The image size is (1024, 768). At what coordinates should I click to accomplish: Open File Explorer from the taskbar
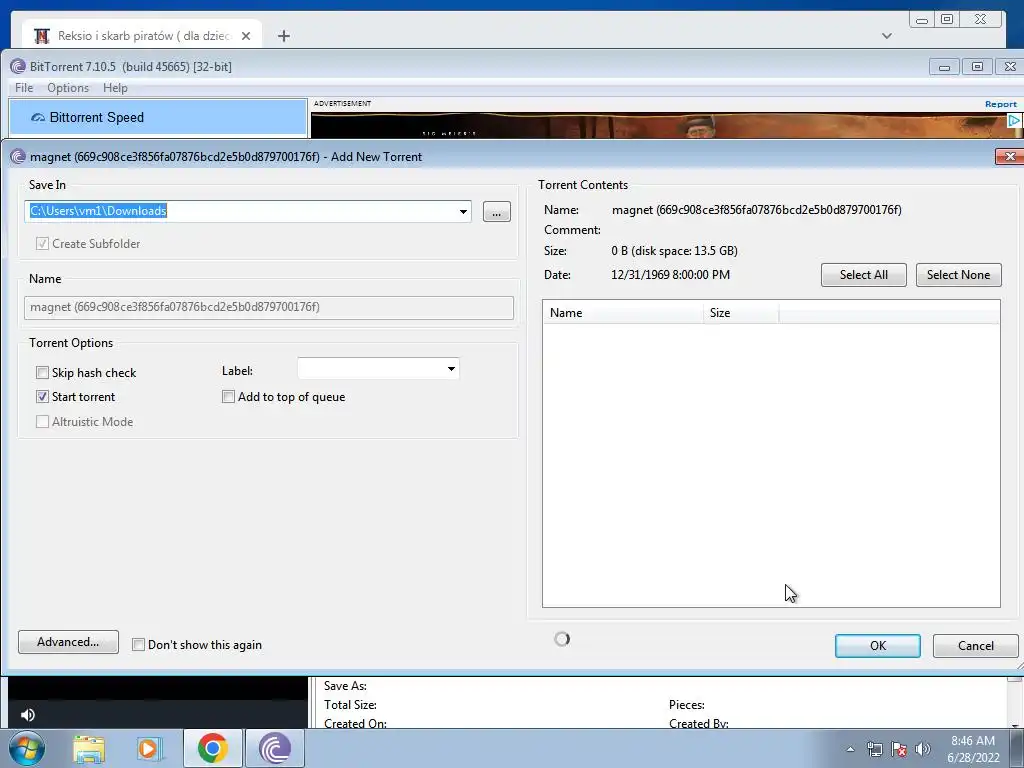(x=89, y=748)
